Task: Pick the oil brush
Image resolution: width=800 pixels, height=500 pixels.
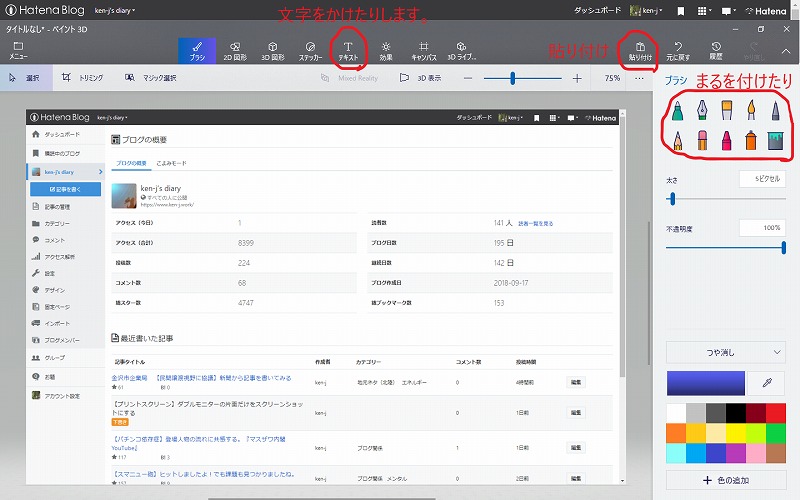Action: click(x=727, y=110)
